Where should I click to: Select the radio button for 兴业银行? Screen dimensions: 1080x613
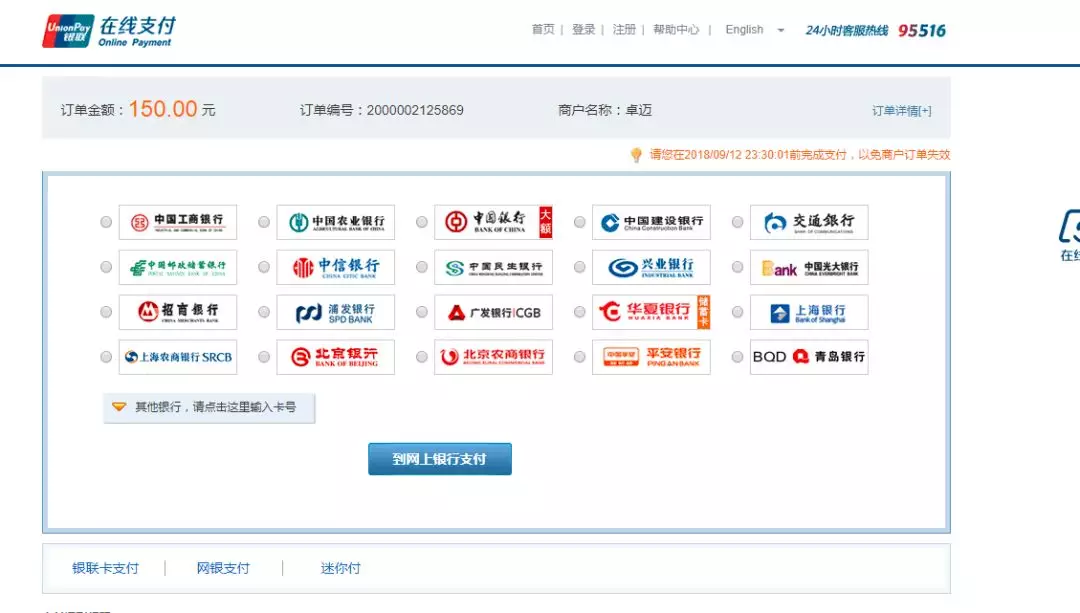579,267
